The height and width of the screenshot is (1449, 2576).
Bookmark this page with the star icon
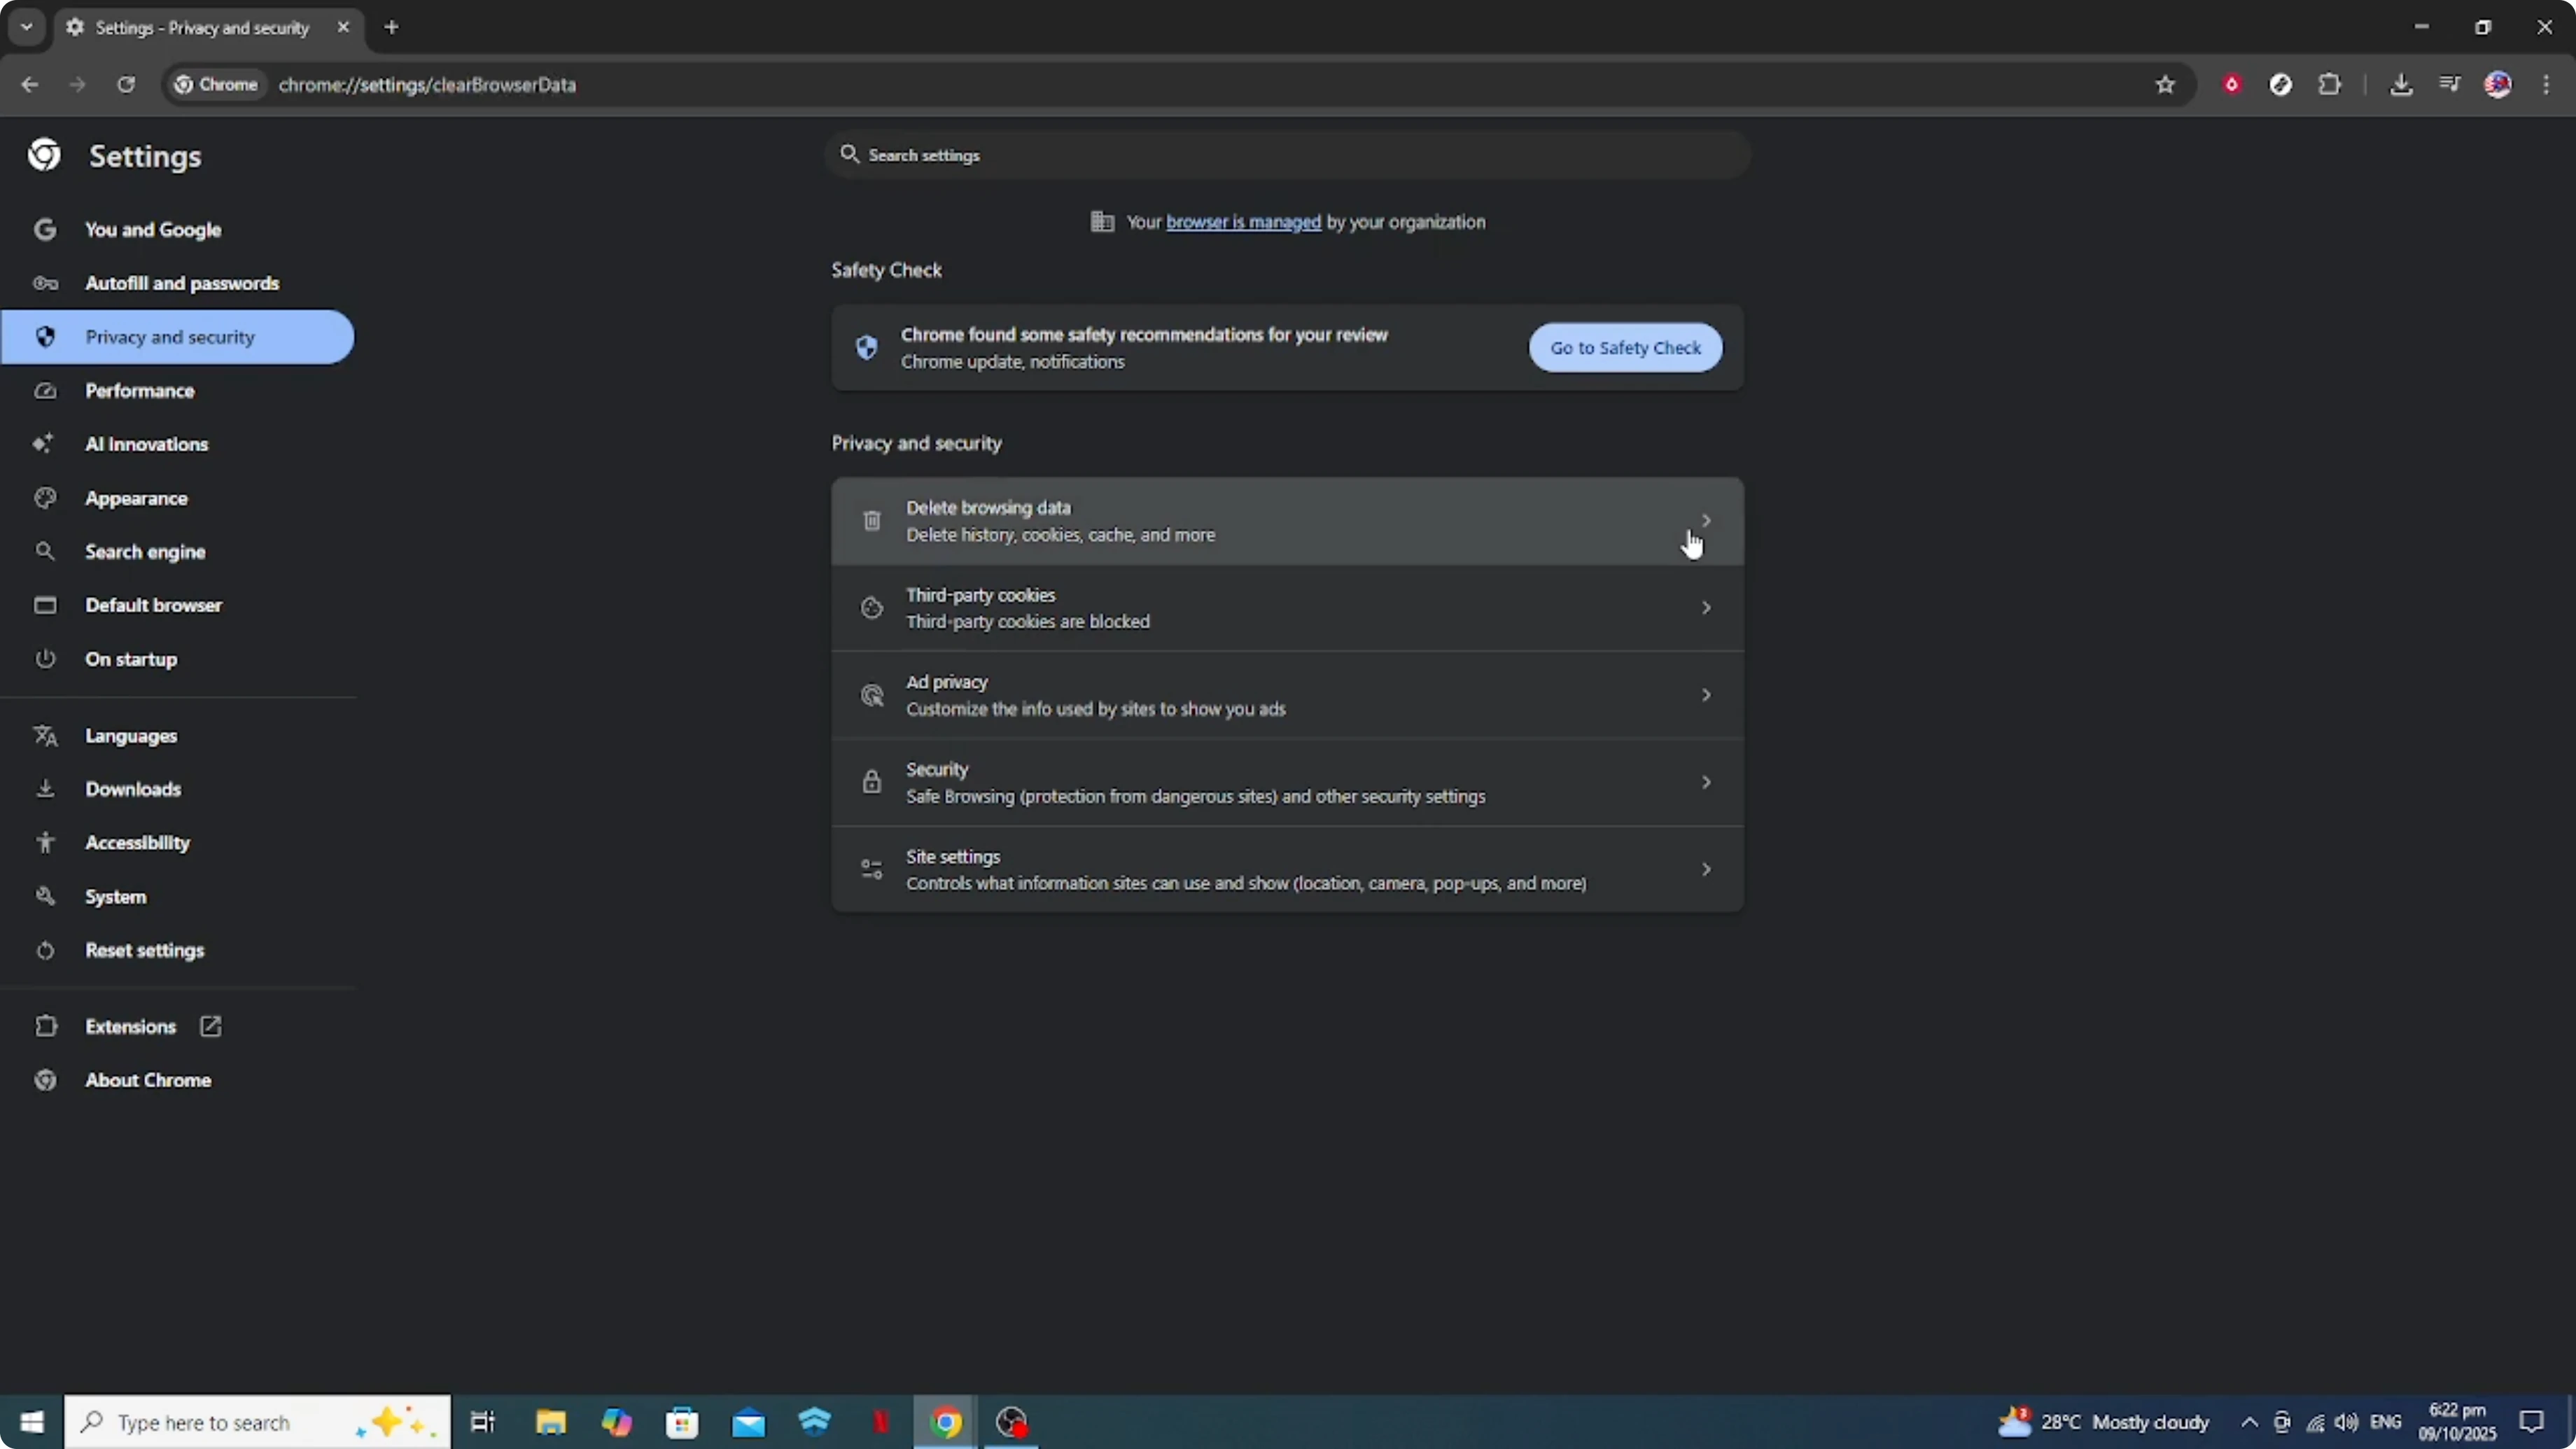click(2164, 85)
